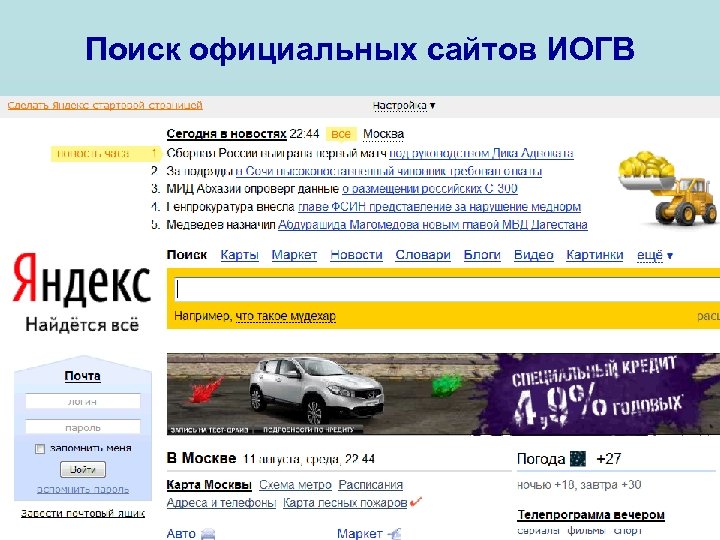720x540 pixels.
Task: Click the create mailbox link
Action: click(83, 513)
